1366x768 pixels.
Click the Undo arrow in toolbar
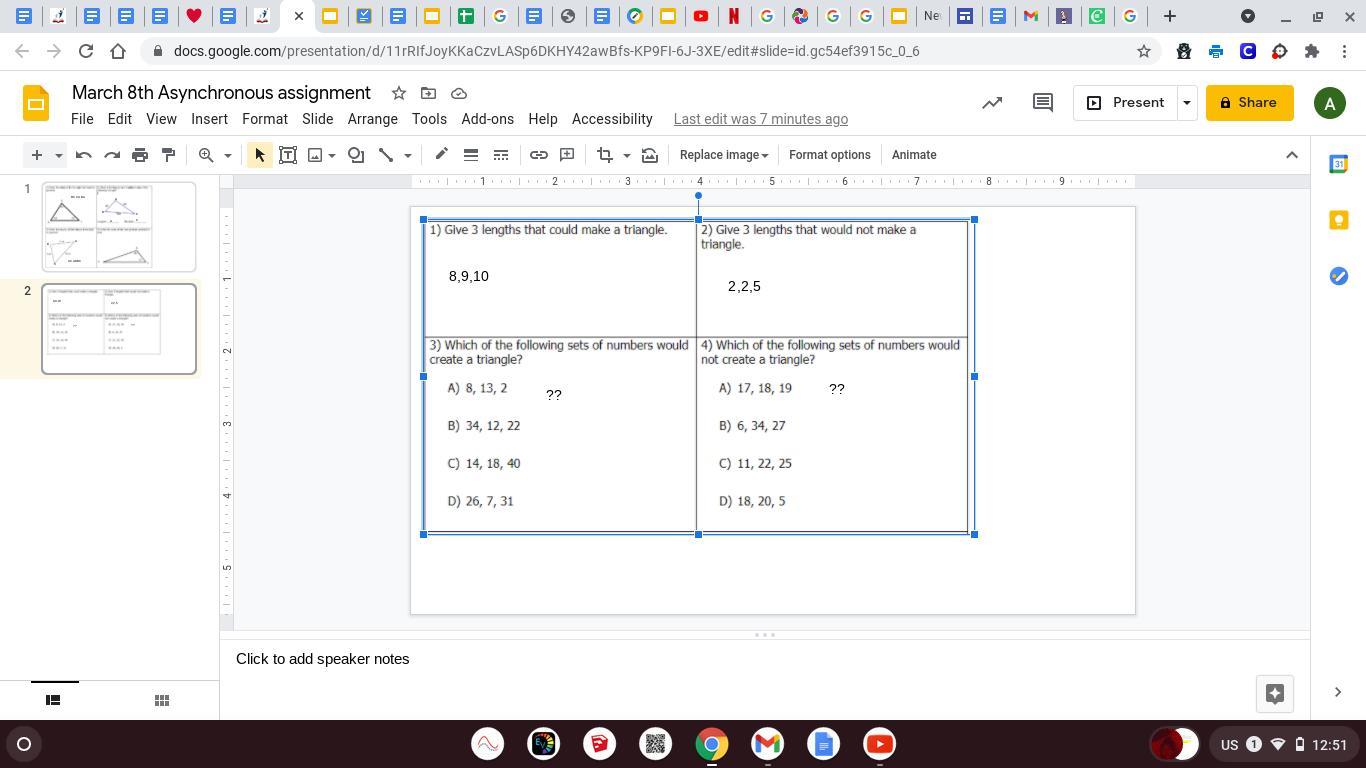pyautogui.click(x=84, y=155)
